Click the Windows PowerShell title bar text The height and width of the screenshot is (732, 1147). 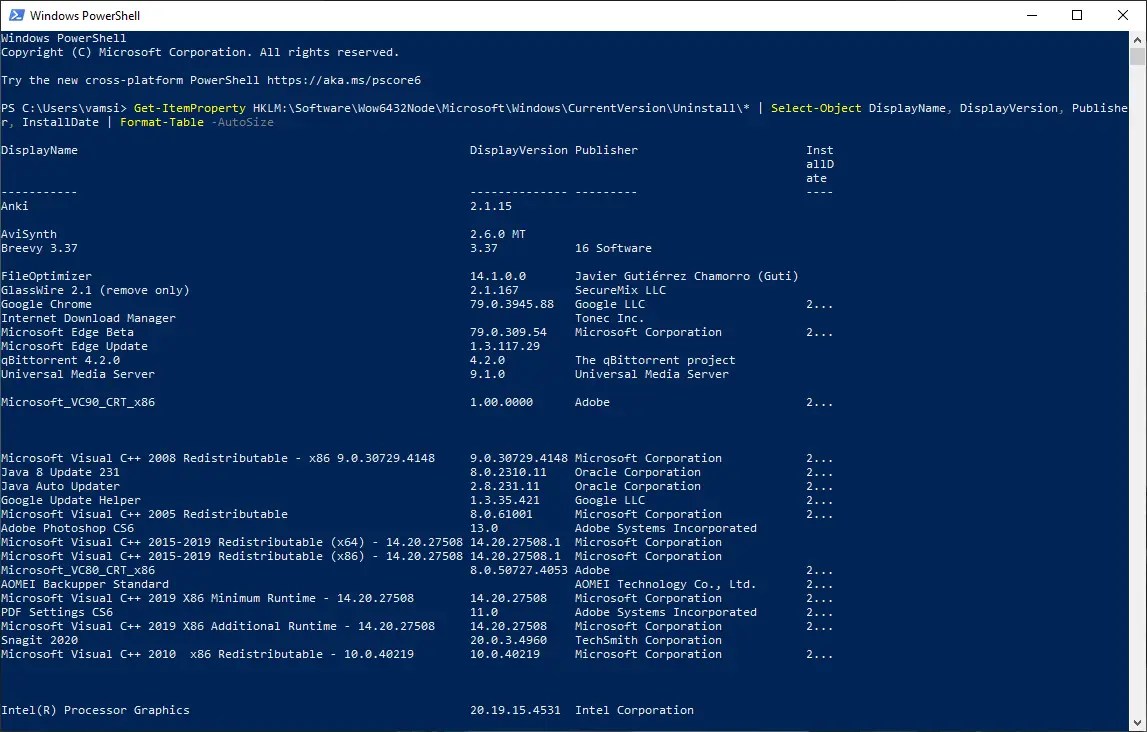click(x=87, y=15)
